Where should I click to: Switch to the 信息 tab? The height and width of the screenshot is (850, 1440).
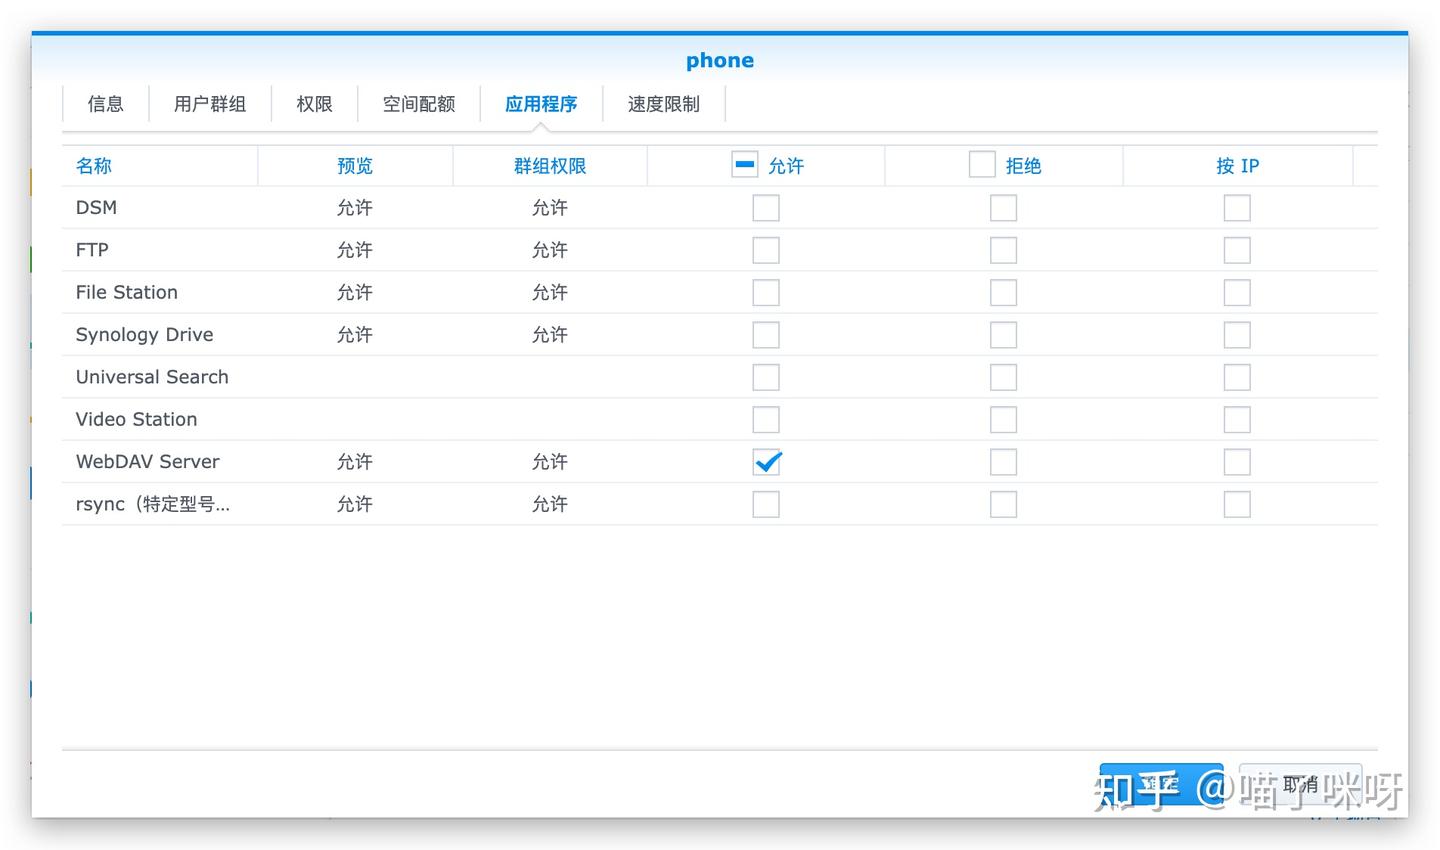105,104
